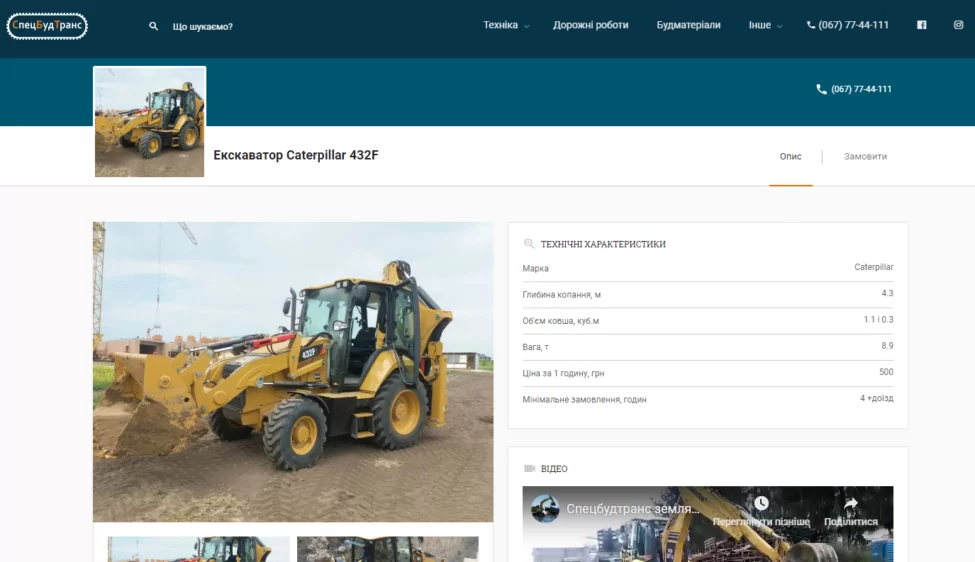This screenshot has width=975, height=562.
Task: Click the Share arrow icon on video
Action: [850, 504]
